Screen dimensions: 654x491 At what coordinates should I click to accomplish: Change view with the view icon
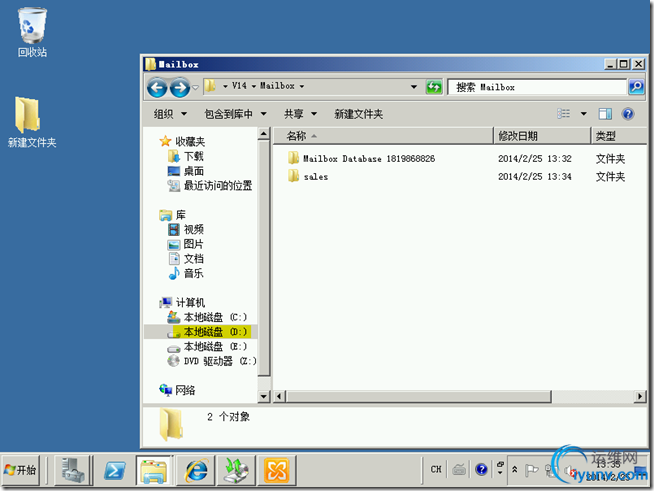click(563, 113)
